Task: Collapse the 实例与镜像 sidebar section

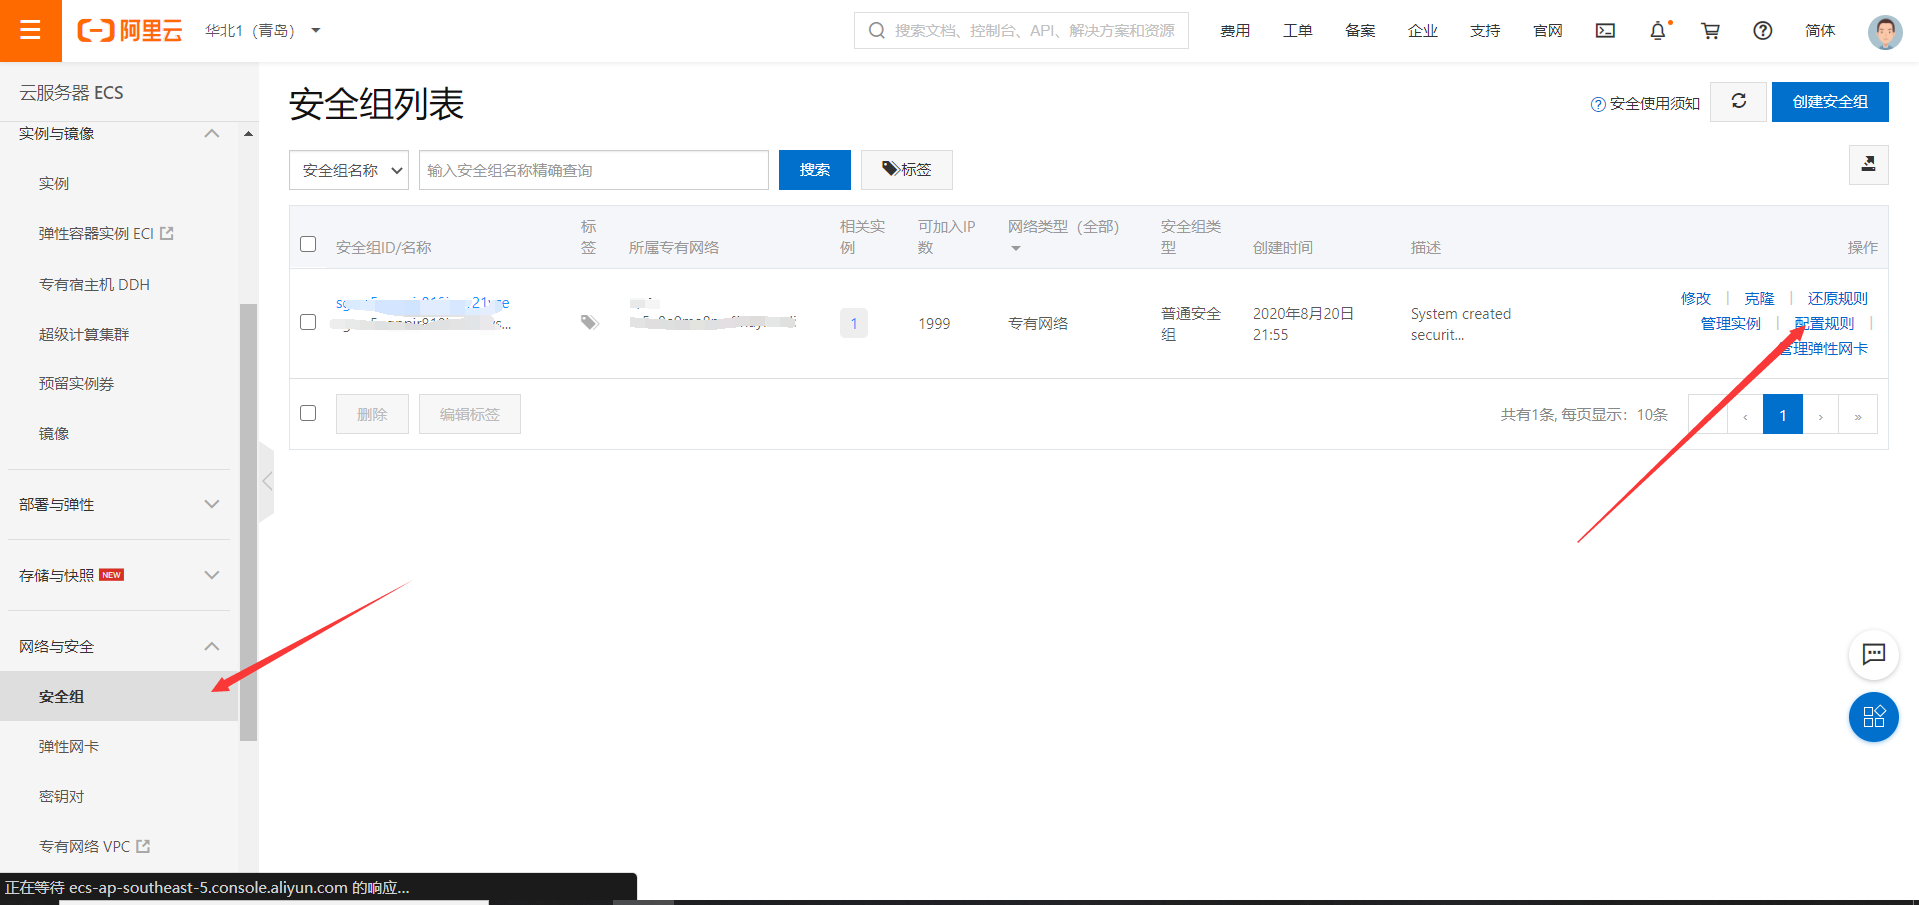Action: coord(212,133)
